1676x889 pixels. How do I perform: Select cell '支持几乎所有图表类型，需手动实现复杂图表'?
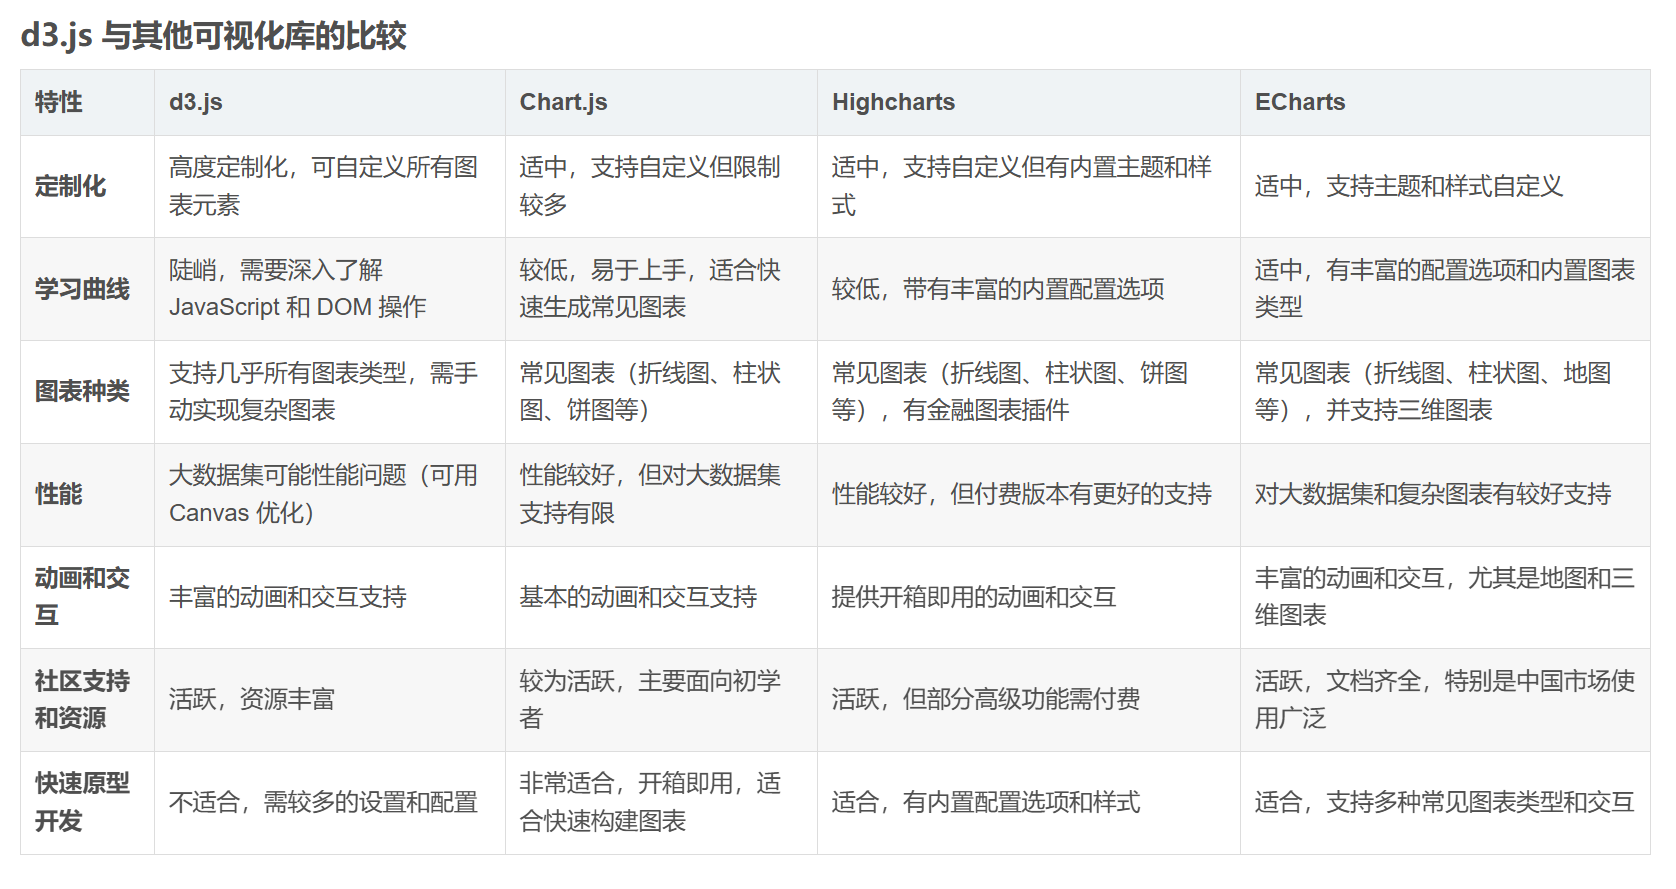coord(330,391)
